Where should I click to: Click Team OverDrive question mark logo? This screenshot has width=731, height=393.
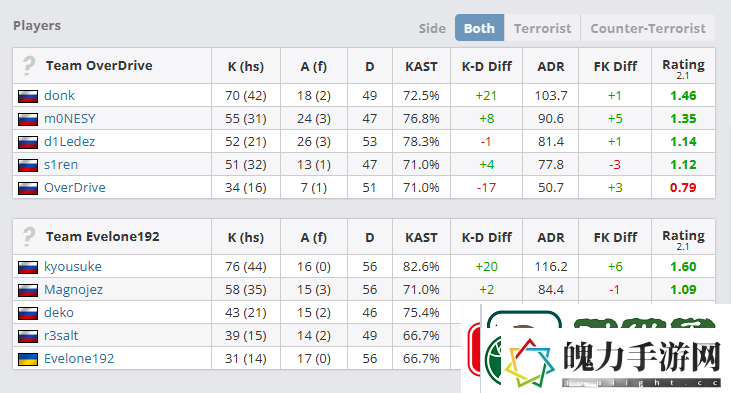point(29,66)
